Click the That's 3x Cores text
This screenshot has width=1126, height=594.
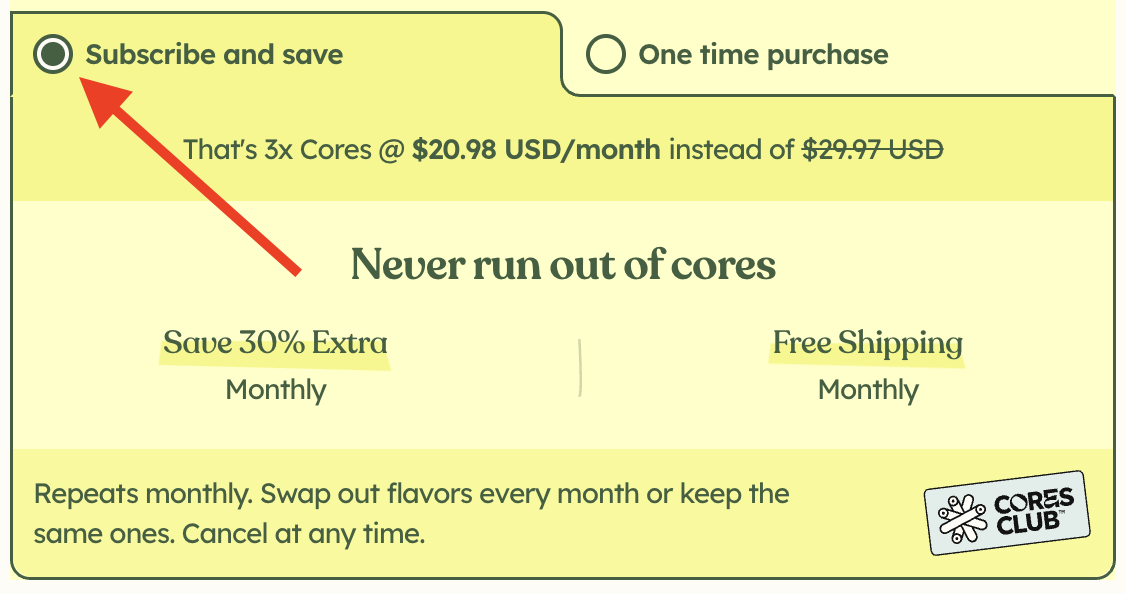(277, 149)
